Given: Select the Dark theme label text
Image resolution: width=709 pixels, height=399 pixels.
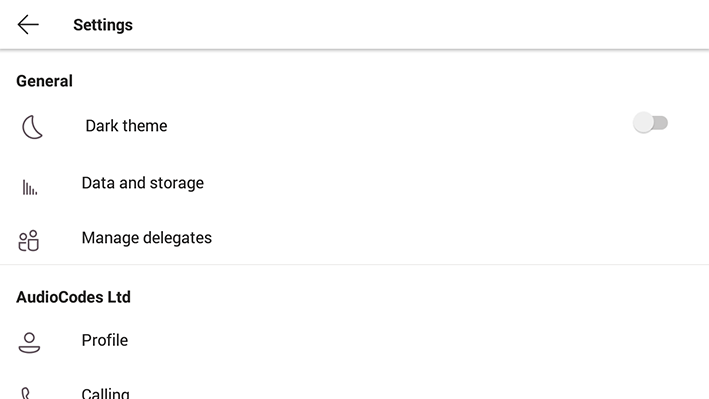Looking at the screenshot, I should [x=126, y=126].
